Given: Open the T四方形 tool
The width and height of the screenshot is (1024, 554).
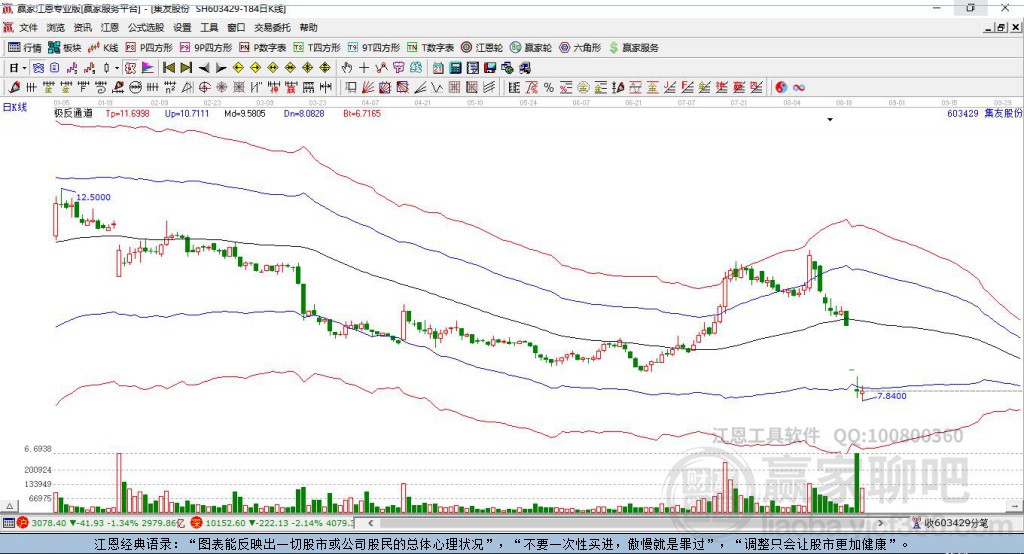Looking at the screenshot, I should pos(317,48).
